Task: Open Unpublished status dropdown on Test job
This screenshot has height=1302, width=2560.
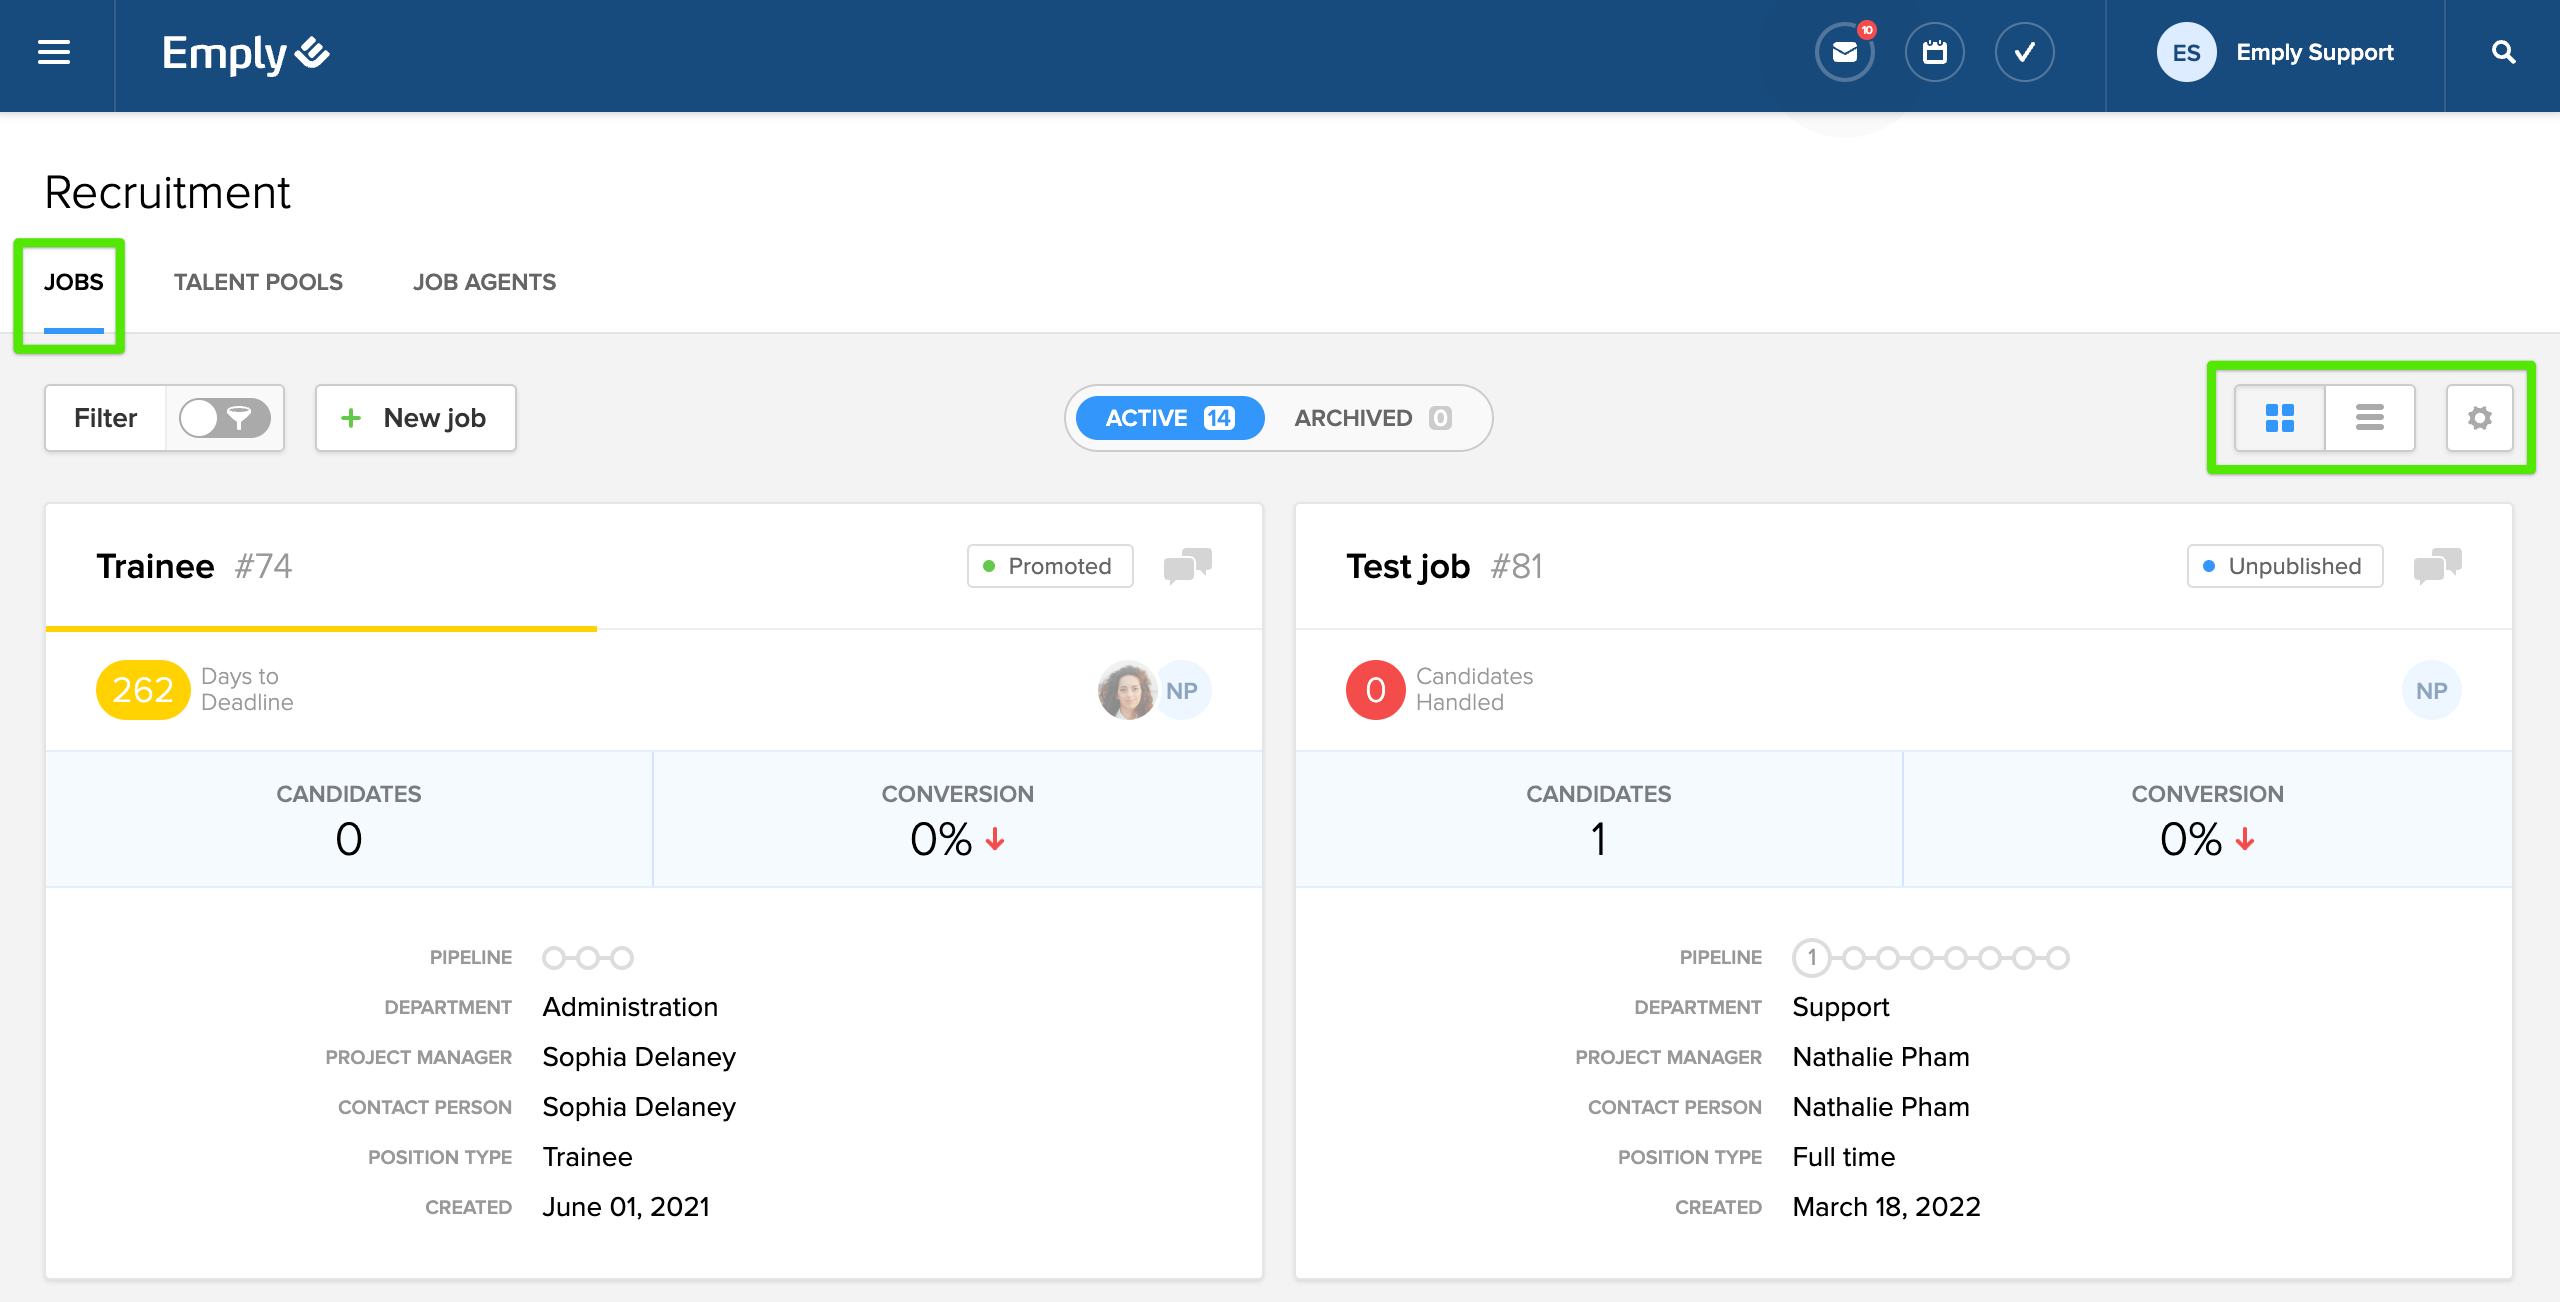Action: pyautogui.click(x=2284, y=566)
